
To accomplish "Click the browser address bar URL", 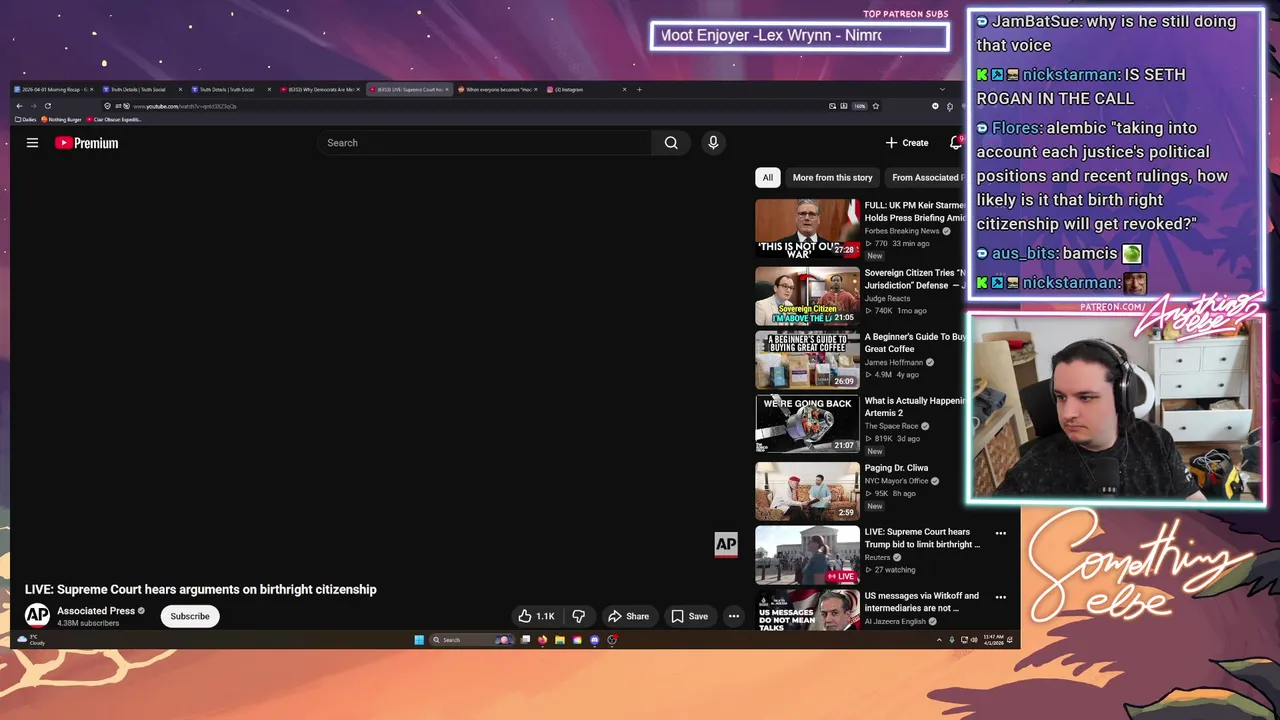I will pos(185,106).
